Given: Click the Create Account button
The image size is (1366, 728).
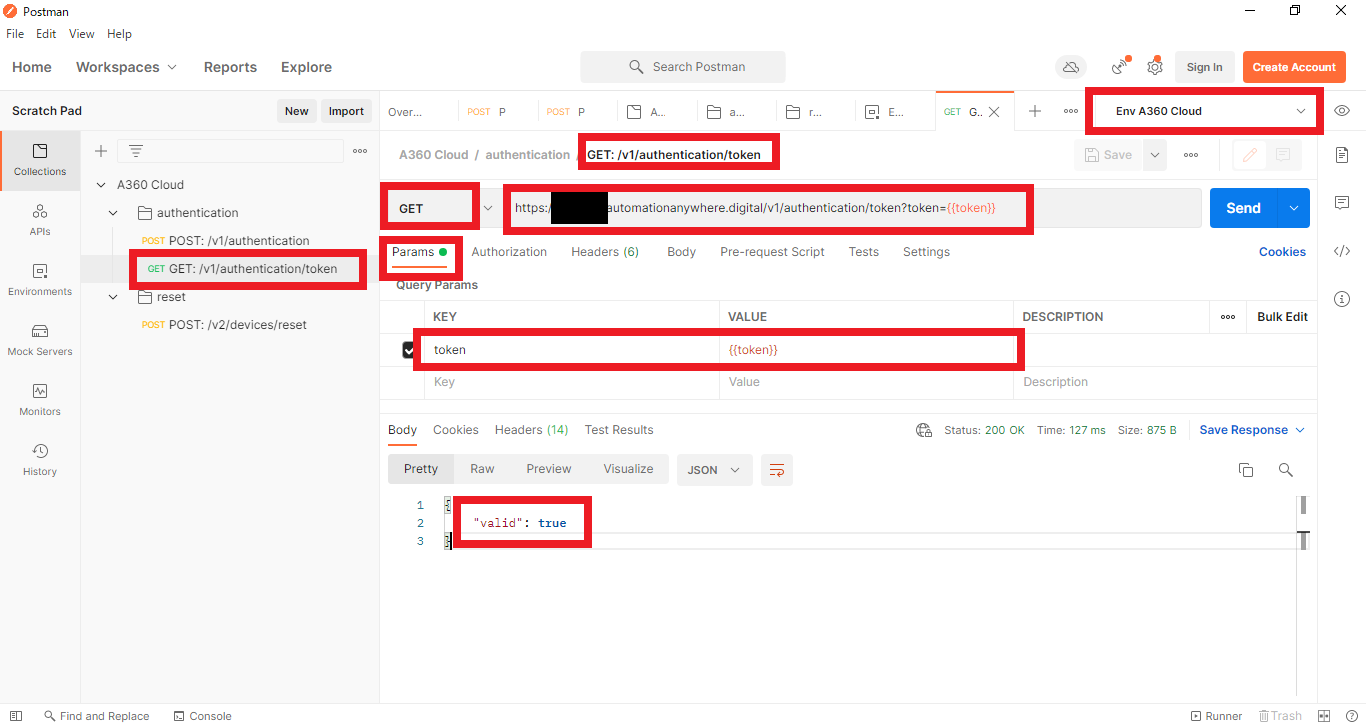Looking at the screenshot, I should [1294, 67].
